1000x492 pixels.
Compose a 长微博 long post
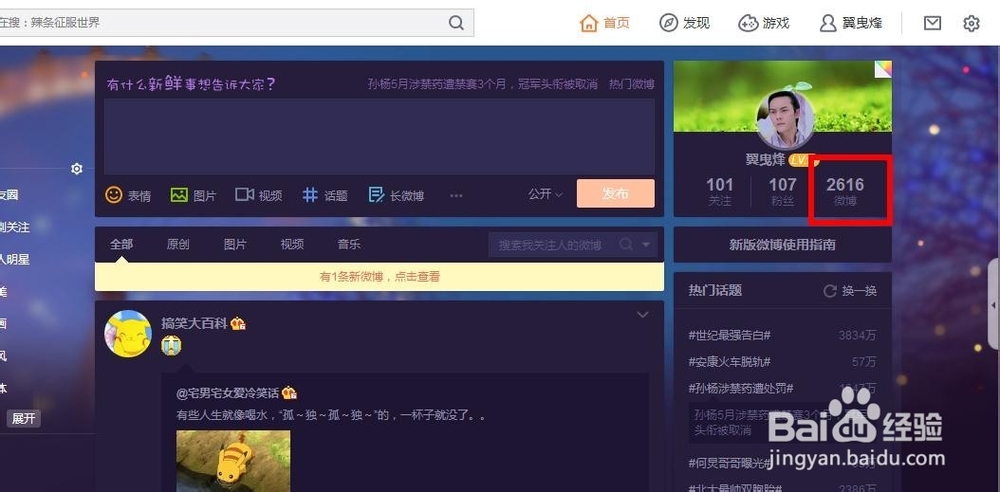tap(396, 195)
